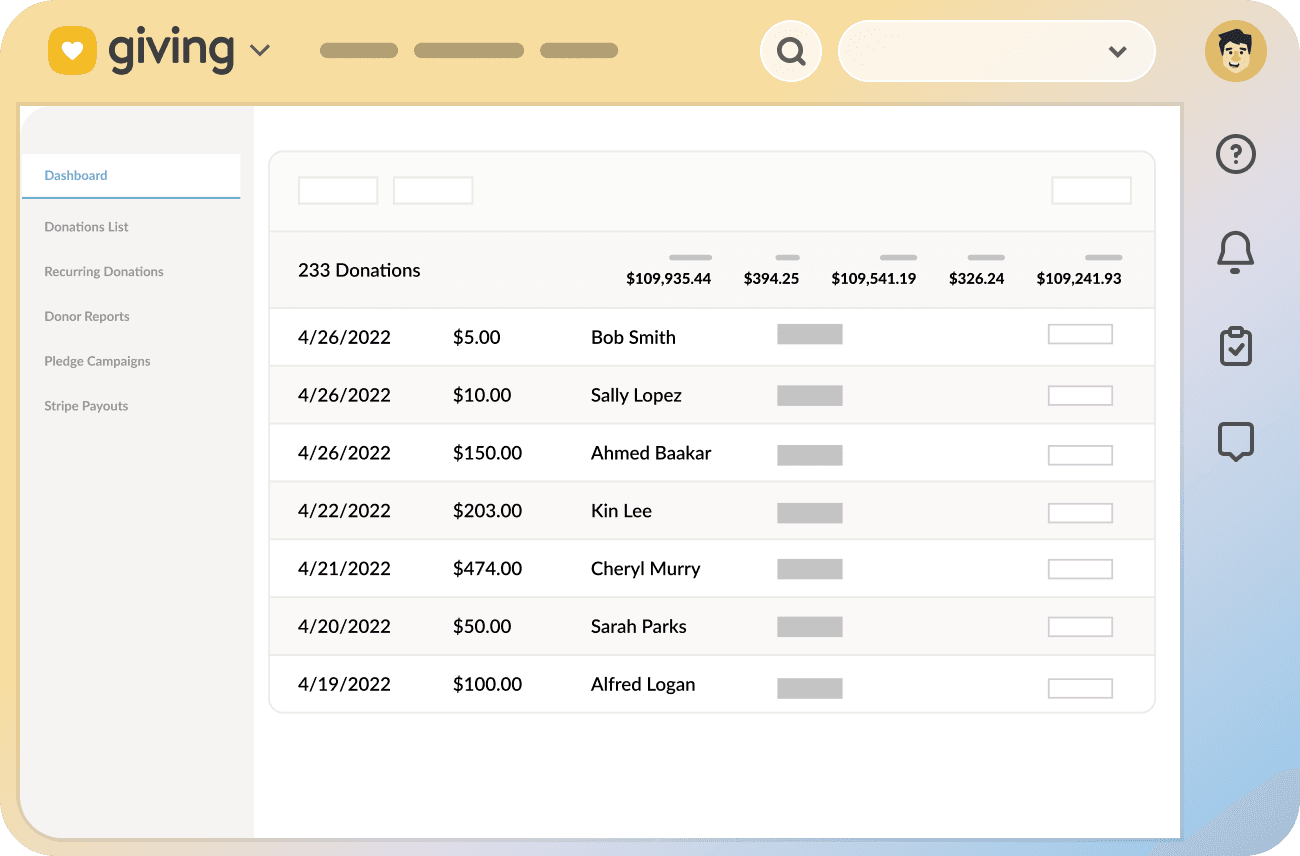The width and height of the screenshot is (1300, 856).
Task: Expand the chevron next to giving
Action: tap(260, 49)
